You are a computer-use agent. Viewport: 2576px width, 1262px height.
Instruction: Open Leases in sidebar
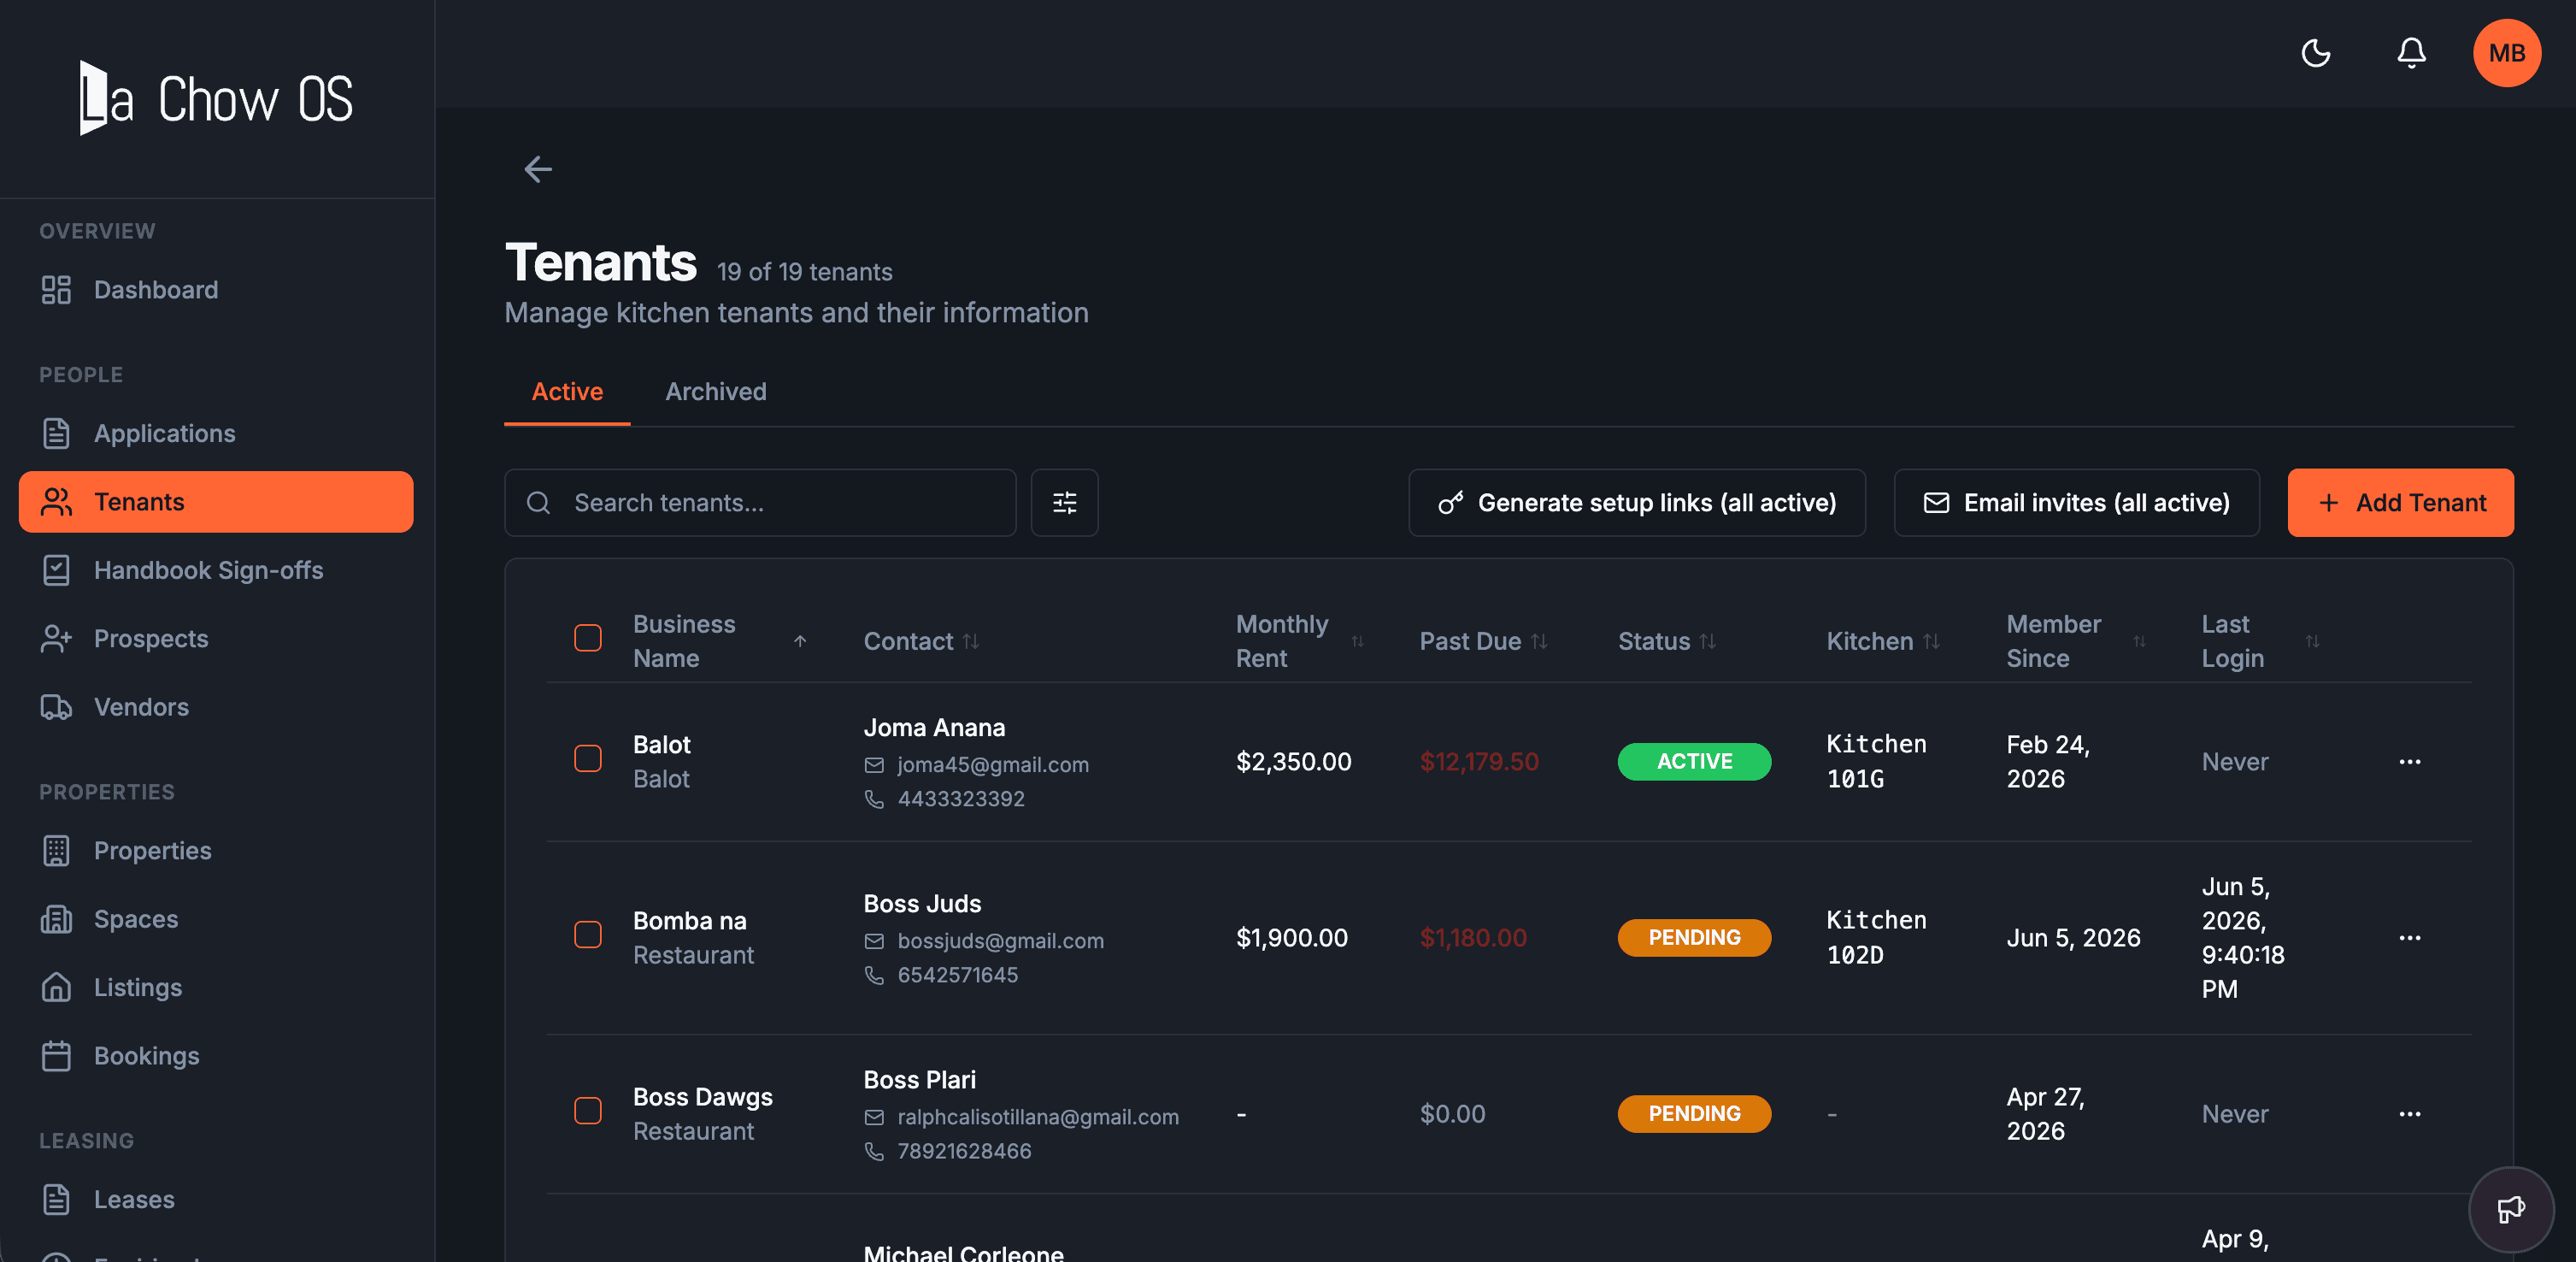[216, 1199]
